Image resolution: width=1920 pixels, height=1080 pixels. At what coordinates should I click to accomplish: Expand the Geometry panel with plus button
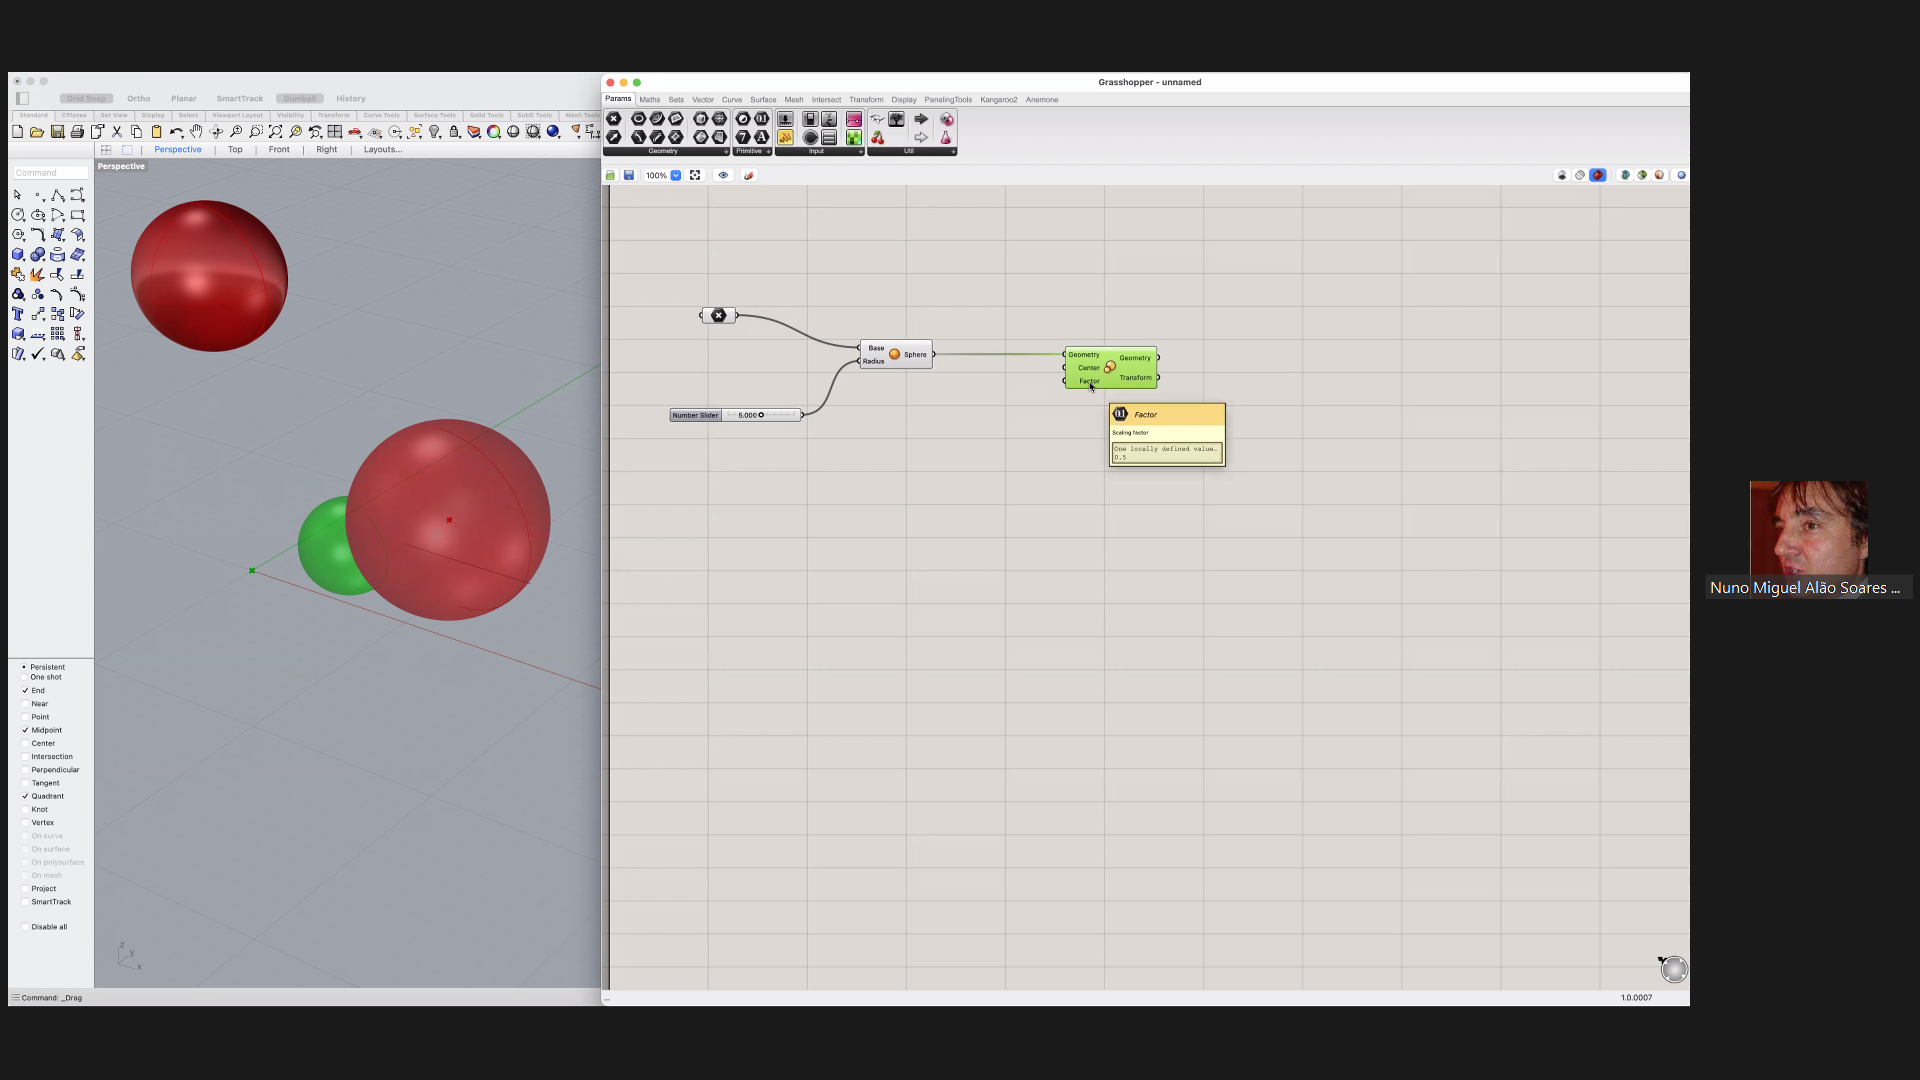pos(726,151)
